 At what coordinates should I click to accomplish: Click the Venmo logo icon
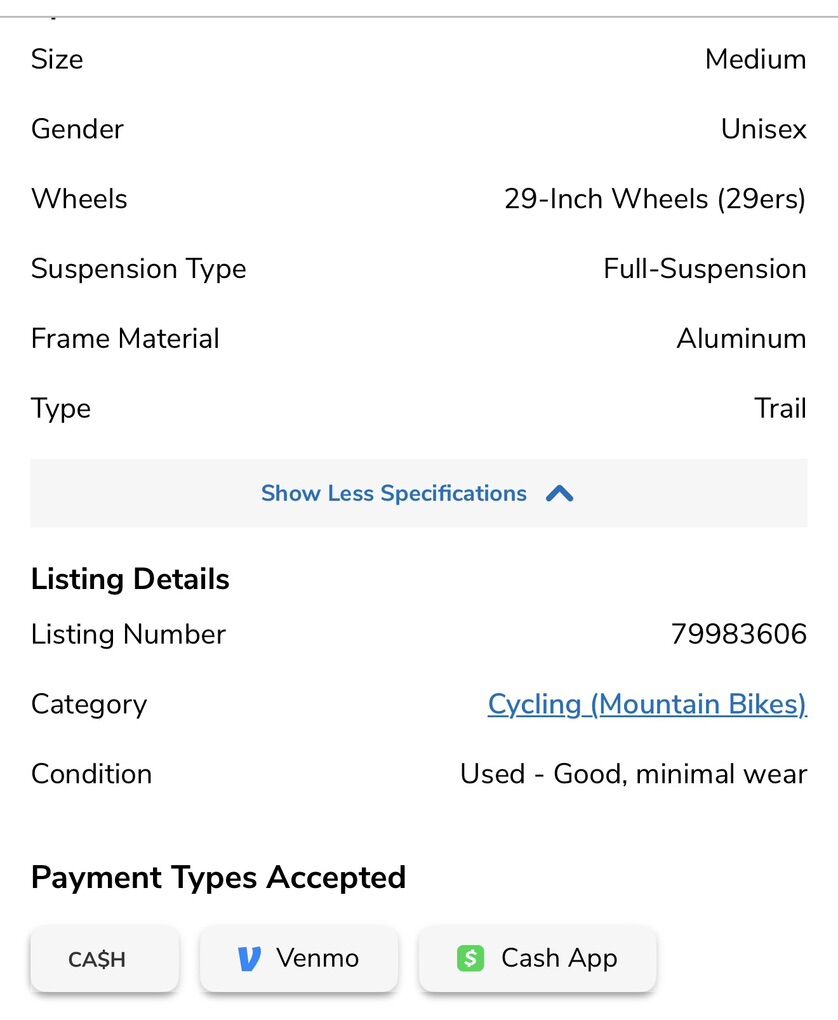(x=249, y=959)
